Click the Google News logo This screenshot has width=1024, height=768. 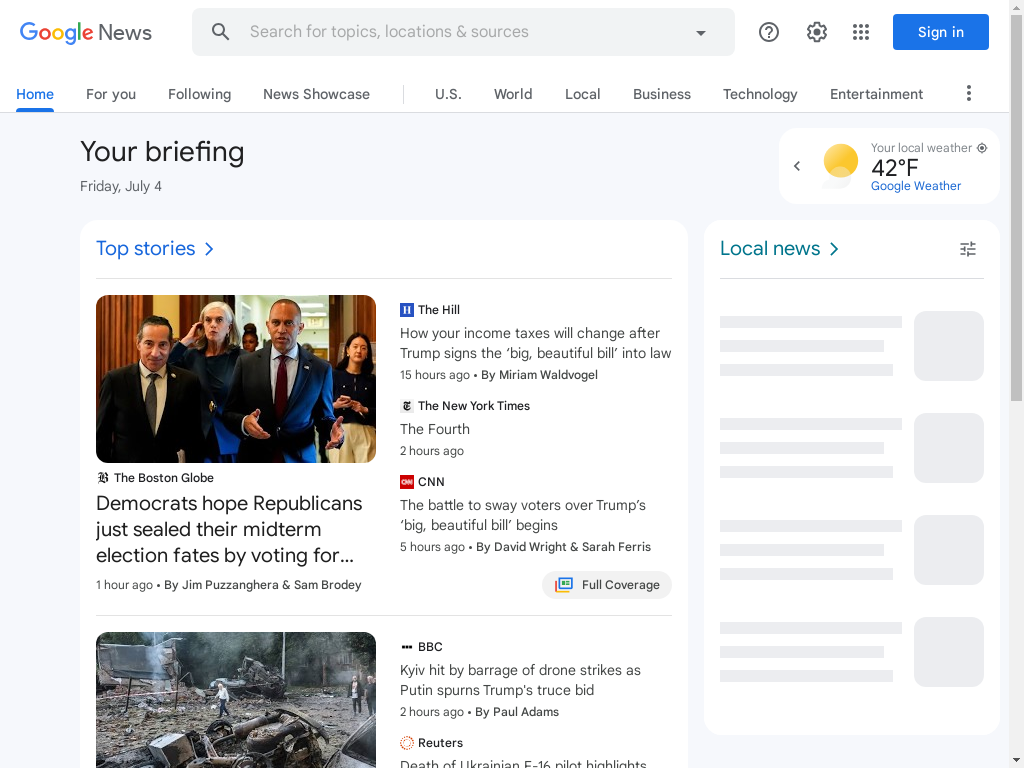click(86, 32)
